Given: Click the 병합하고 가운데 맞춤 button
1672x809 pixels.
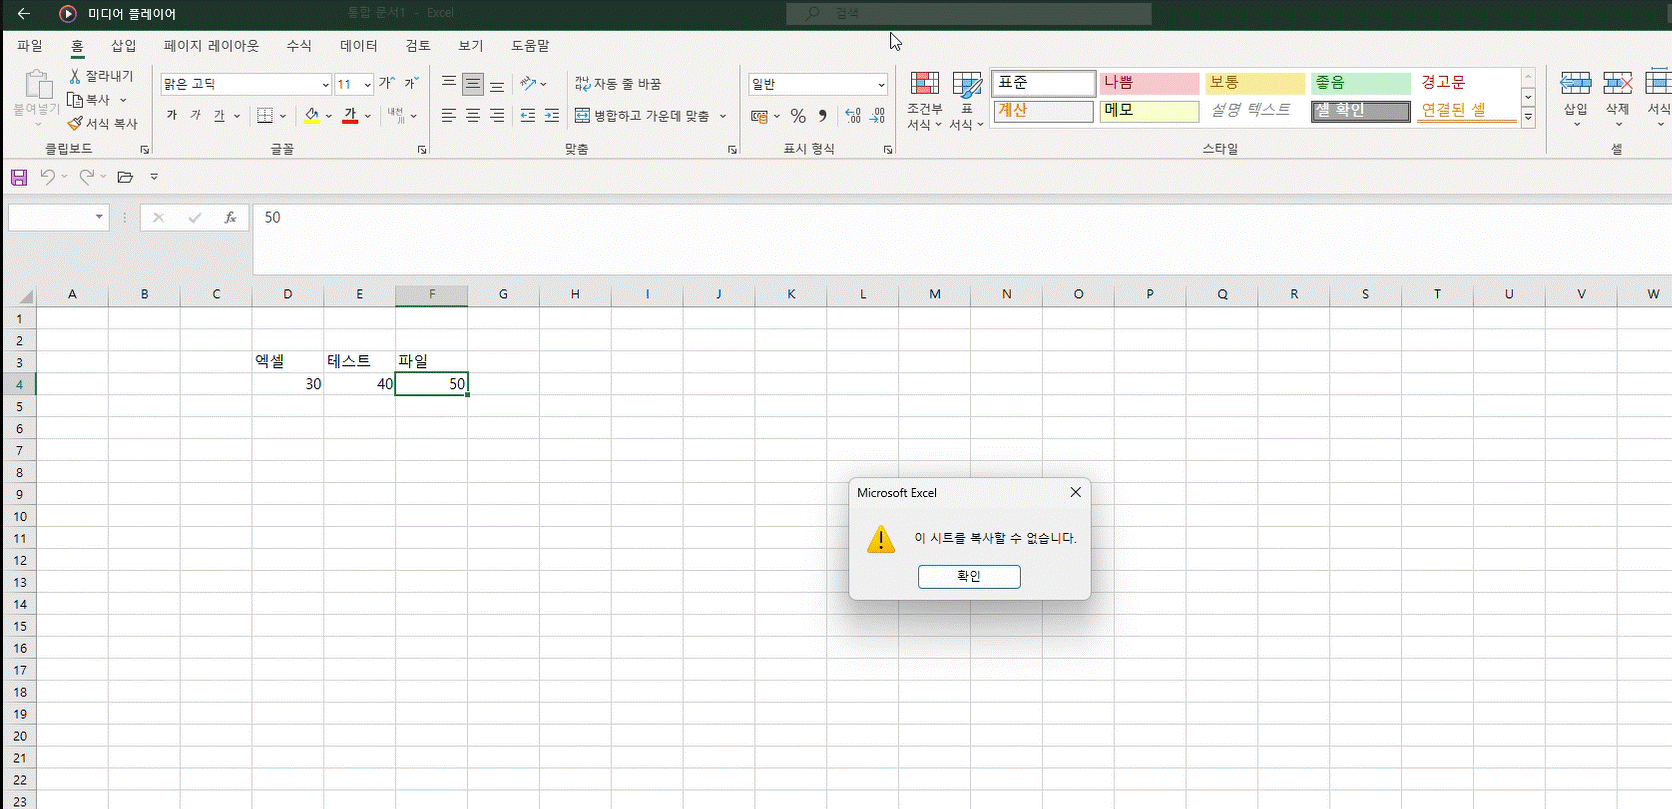Looking at the screenshot, I should 641,116.
